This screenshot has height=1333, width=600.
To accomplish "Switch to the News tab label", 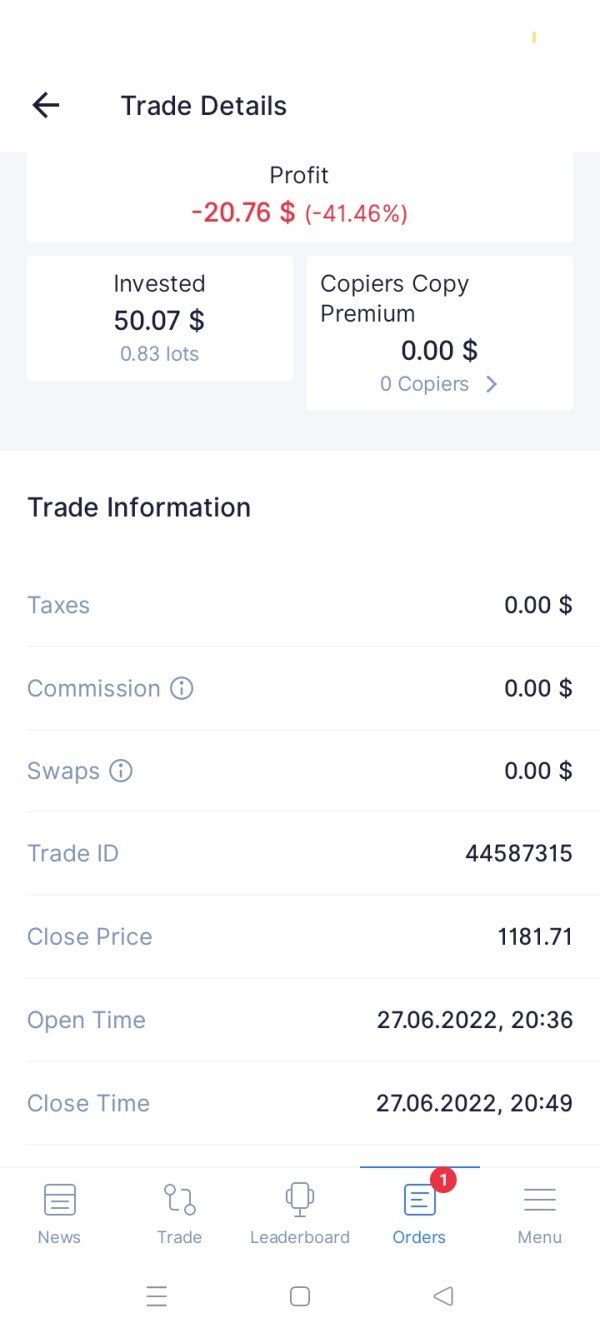I will pos(59,1237).
